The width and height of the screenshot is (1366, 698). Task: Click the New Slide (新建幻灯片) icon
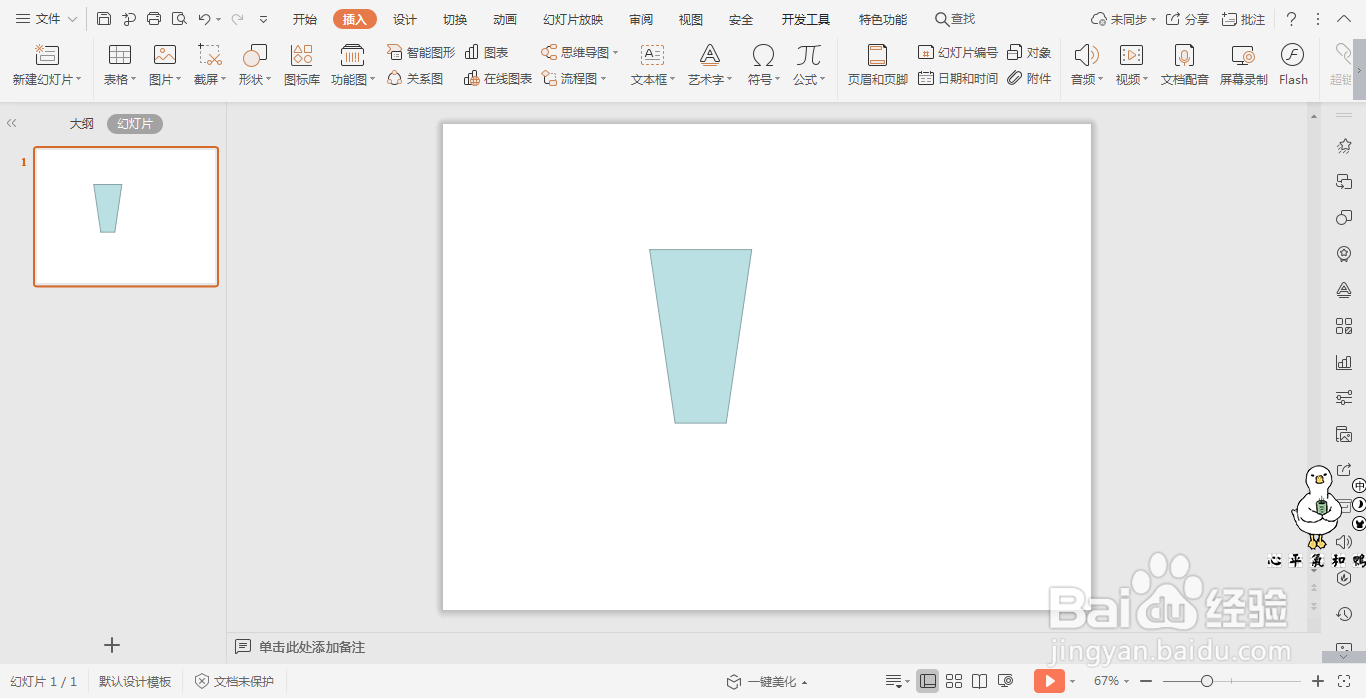[47, 56]
